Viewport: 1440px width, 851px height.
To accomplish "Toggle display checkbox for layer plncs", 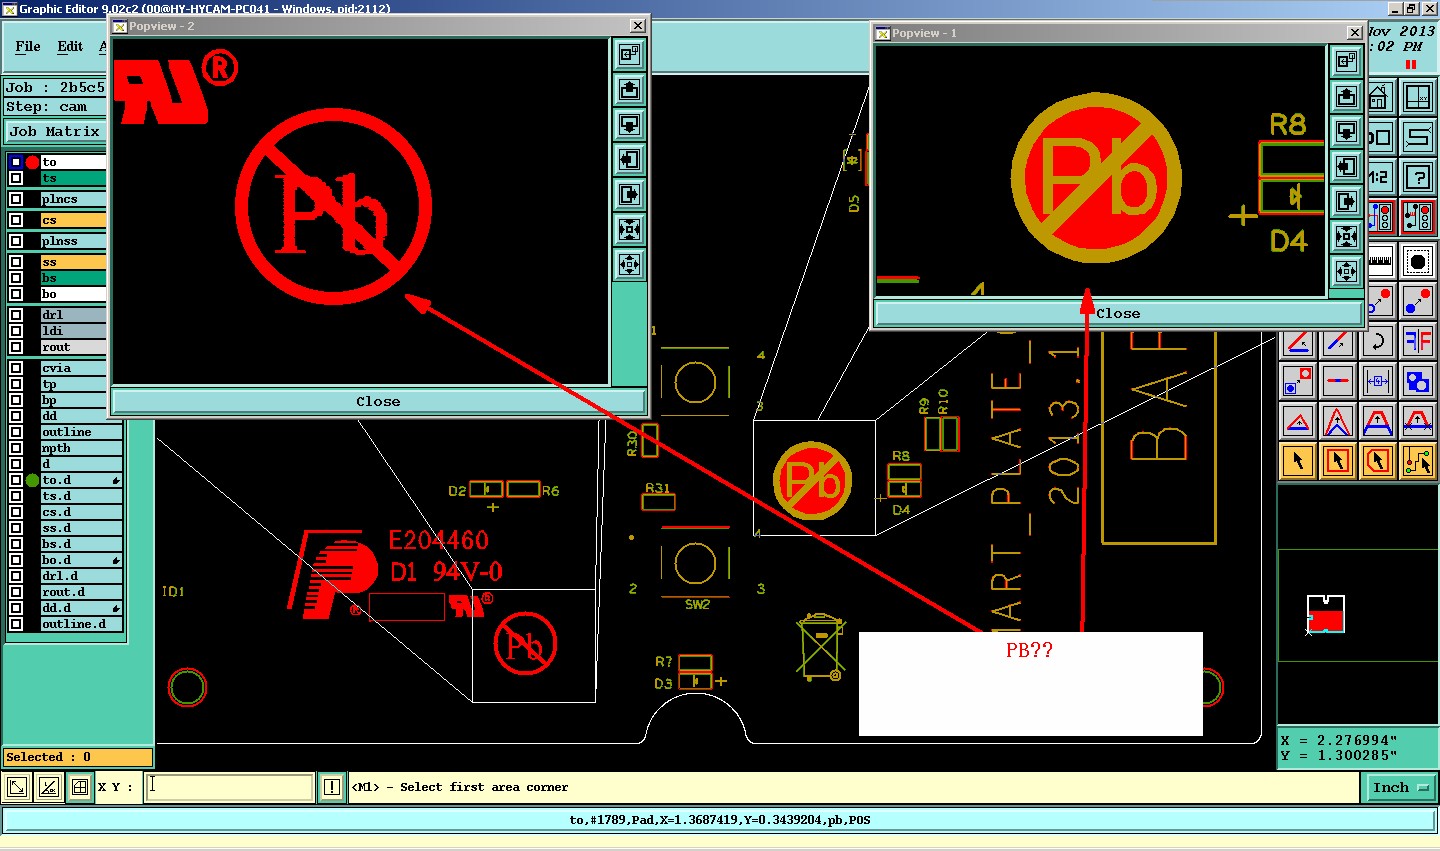I will click(16, 199).
